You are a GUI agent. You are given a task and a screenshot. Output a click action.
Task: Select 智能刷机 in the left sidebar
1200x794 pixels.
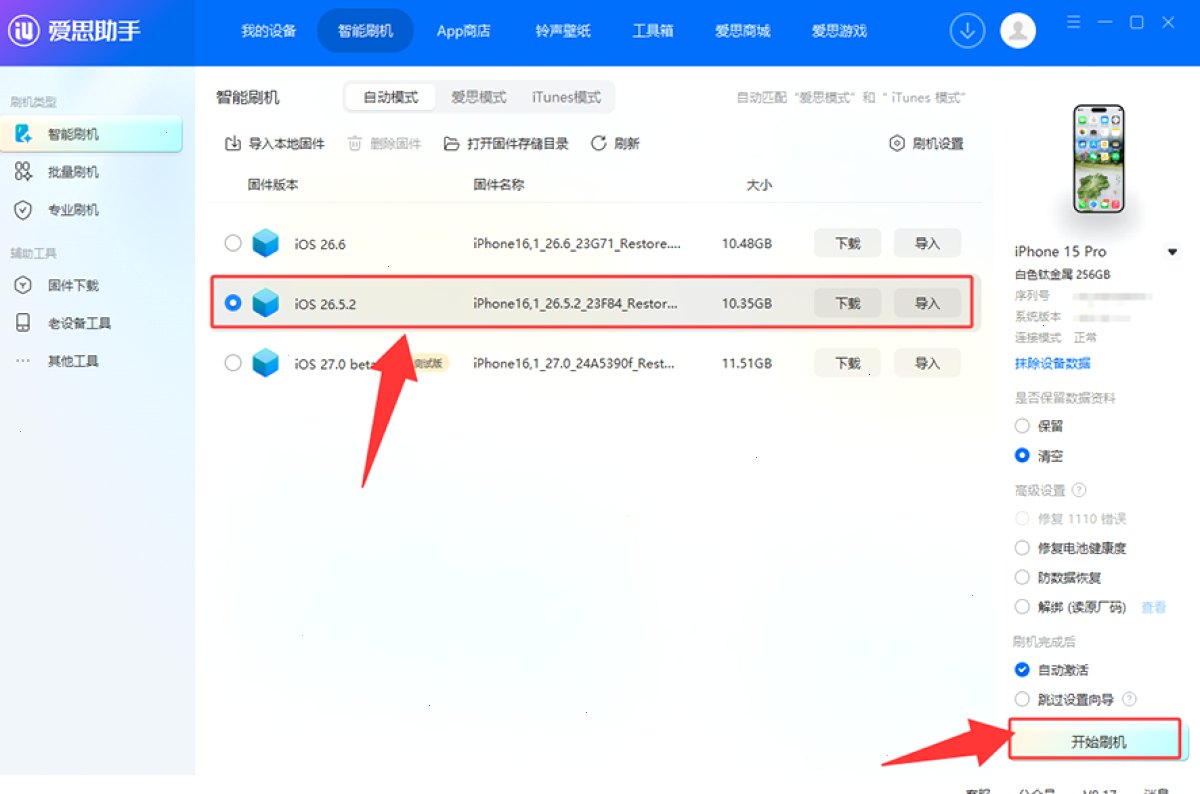91,134
